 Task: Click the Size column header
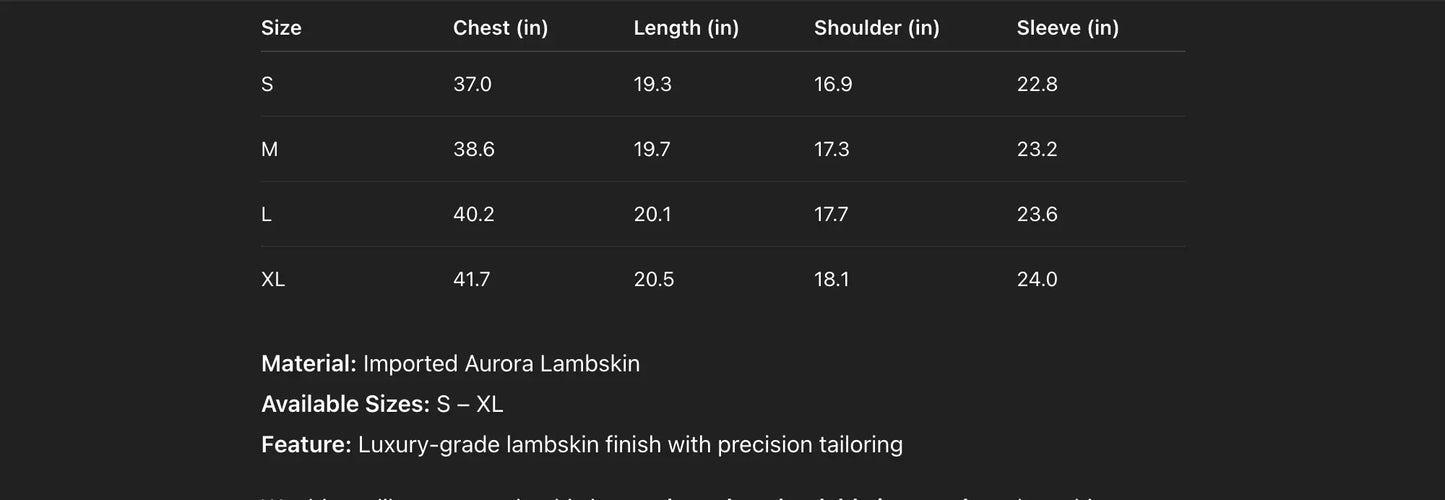[281, 28]
